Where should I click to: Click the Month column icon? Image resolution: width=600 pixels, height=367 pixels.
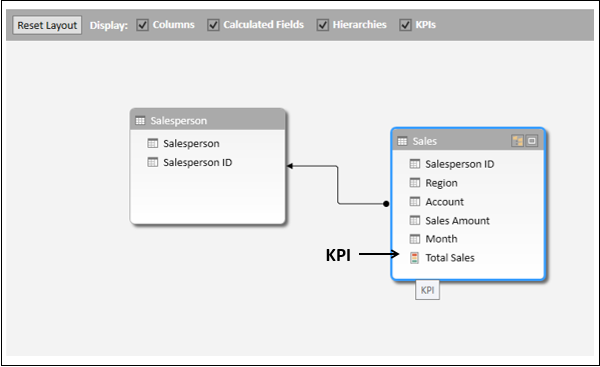[x=415, y=239]
